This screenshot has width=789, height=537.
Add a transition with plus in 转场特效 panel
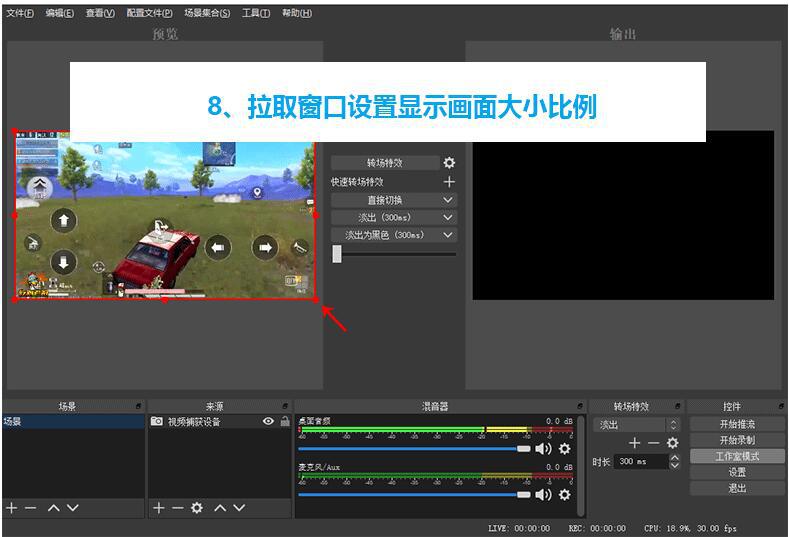pos(635,443)
